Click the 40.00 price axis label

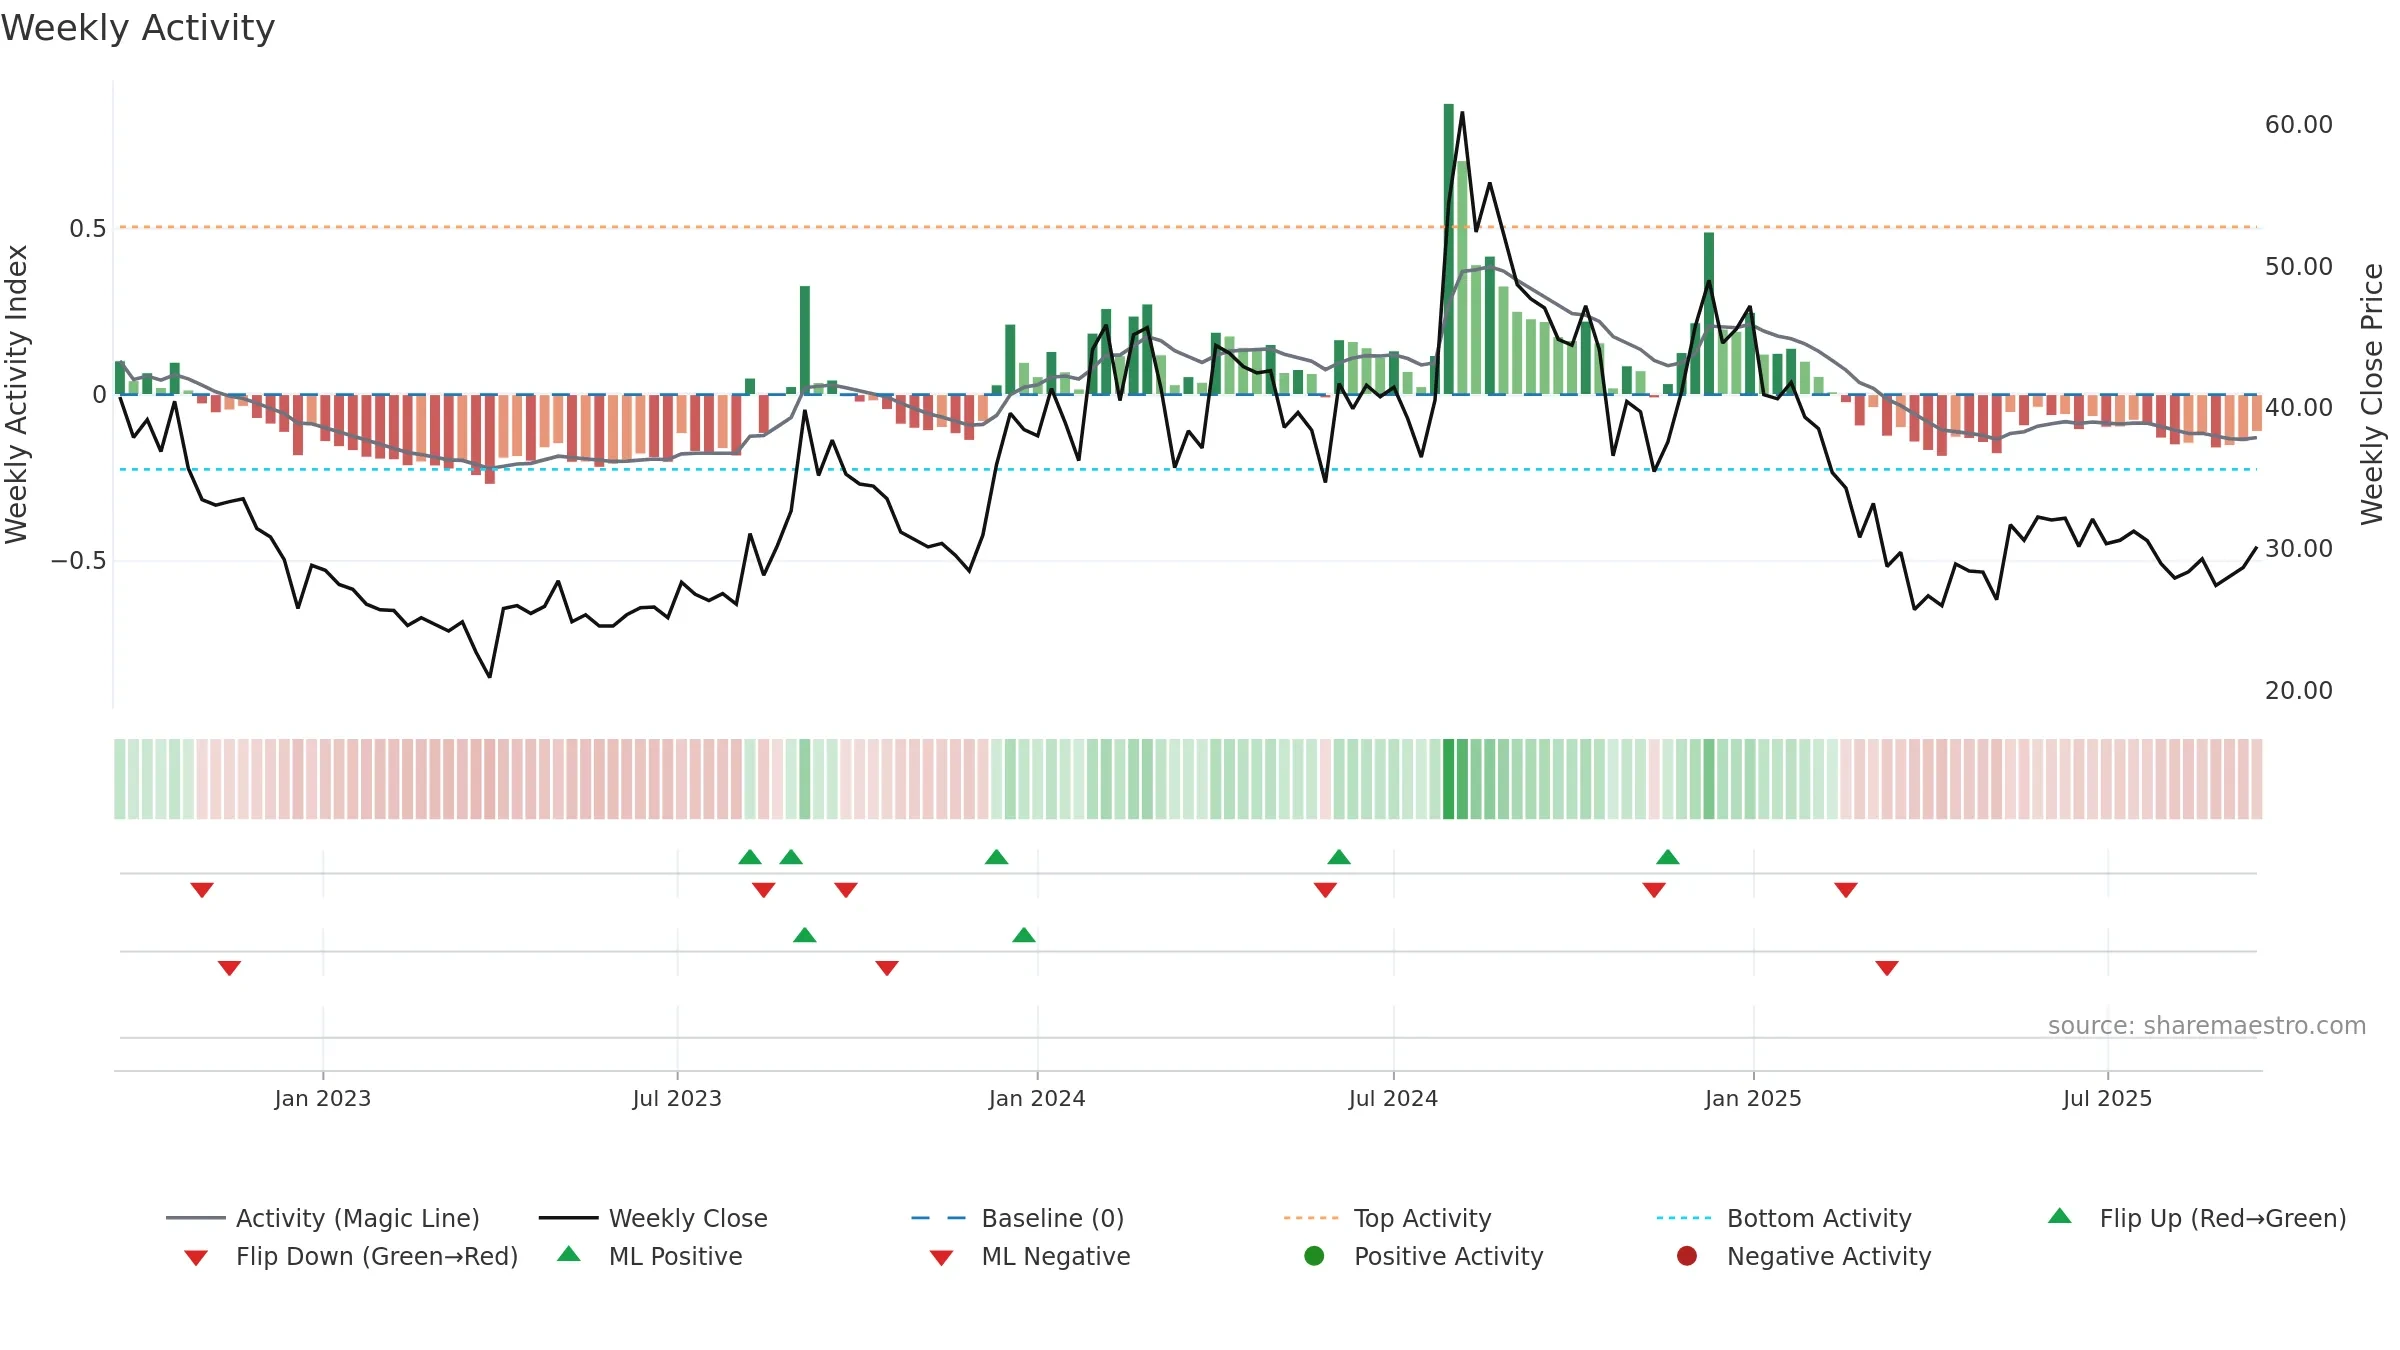(2299, 408)
